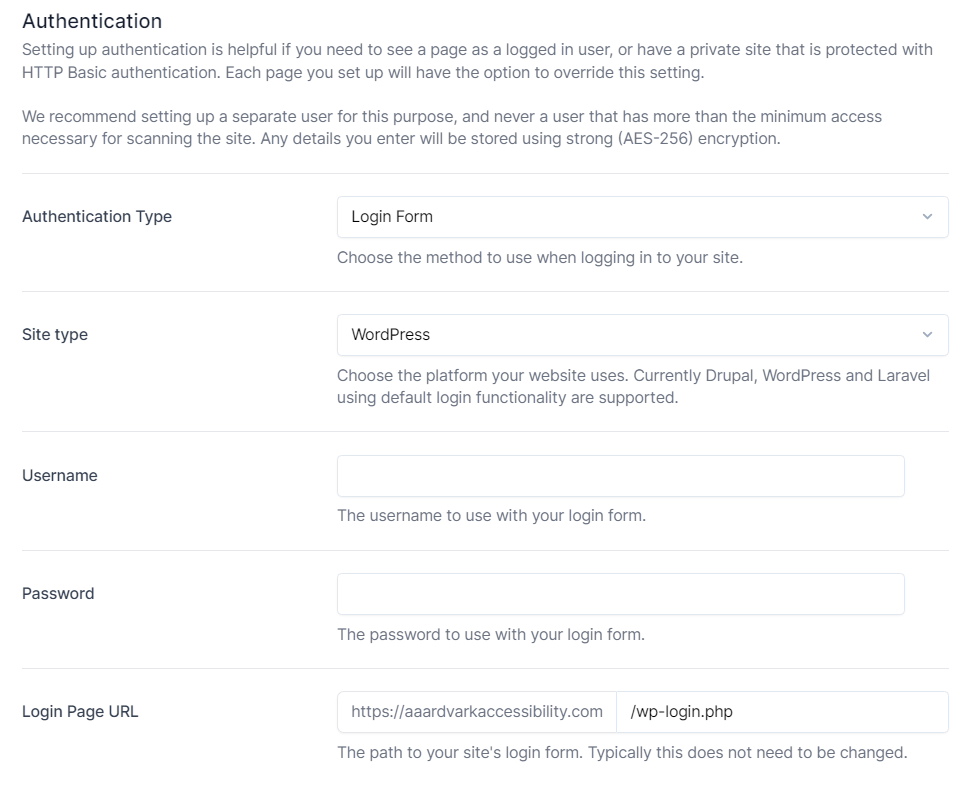
Task: Click the Authentication Type label
Action: [97, 217]
